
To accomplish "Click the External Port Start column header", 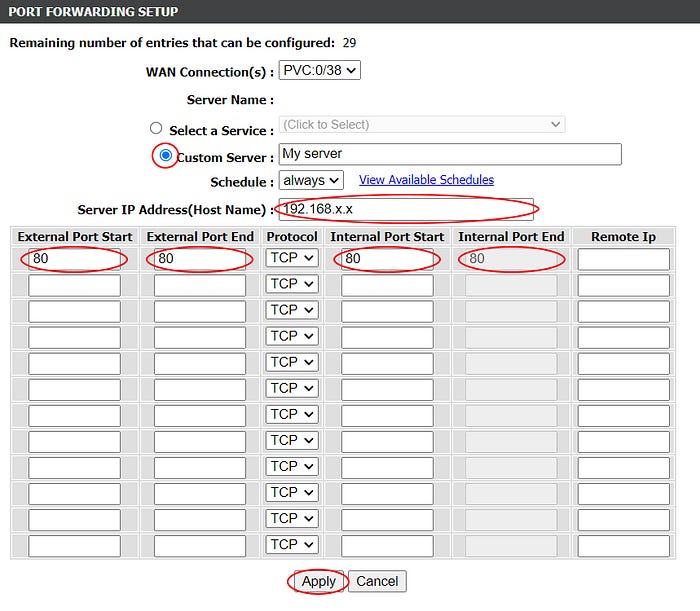I will click(x=75, y=237).
